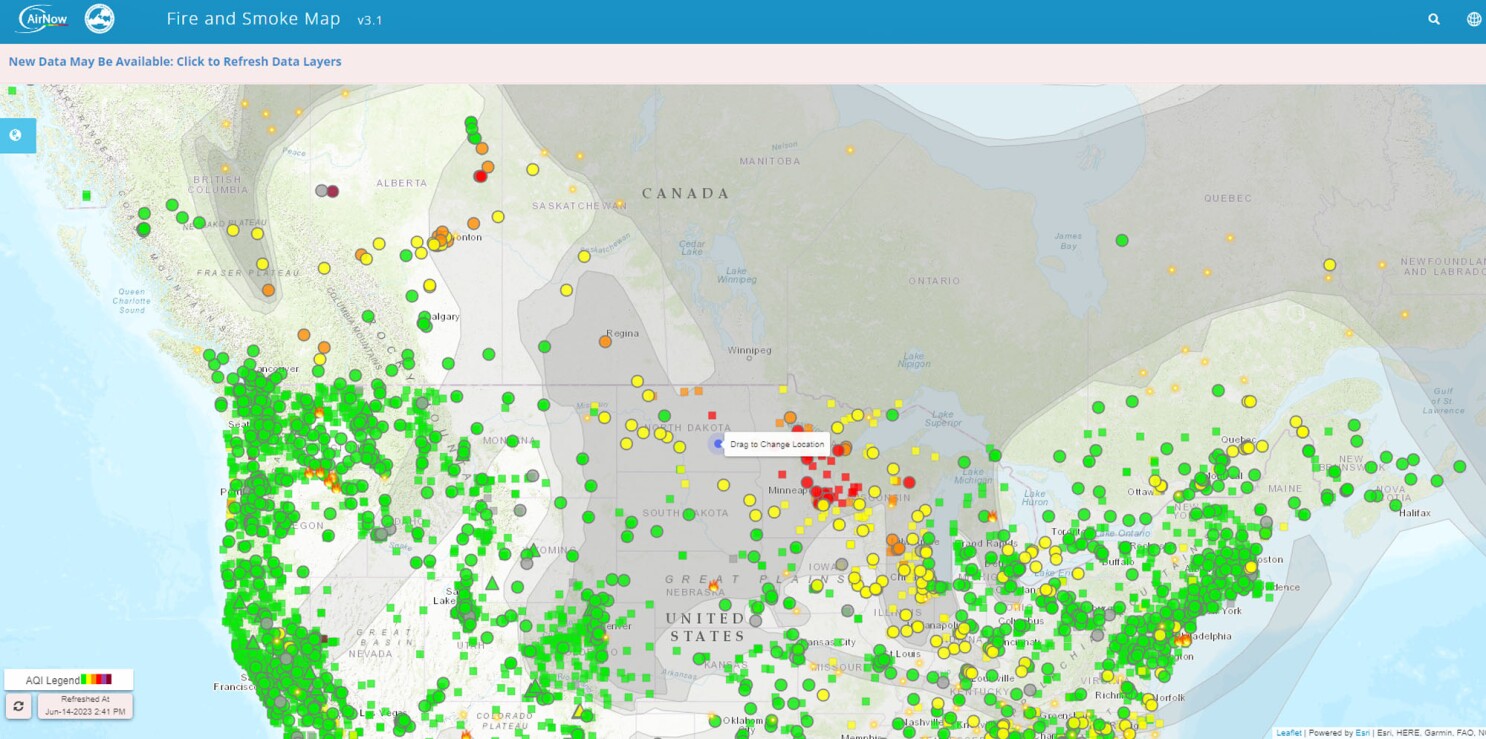The image size is (1486, 739).
Task: Select the orange monitor marker below Regina label
Action: click(605, 342)
